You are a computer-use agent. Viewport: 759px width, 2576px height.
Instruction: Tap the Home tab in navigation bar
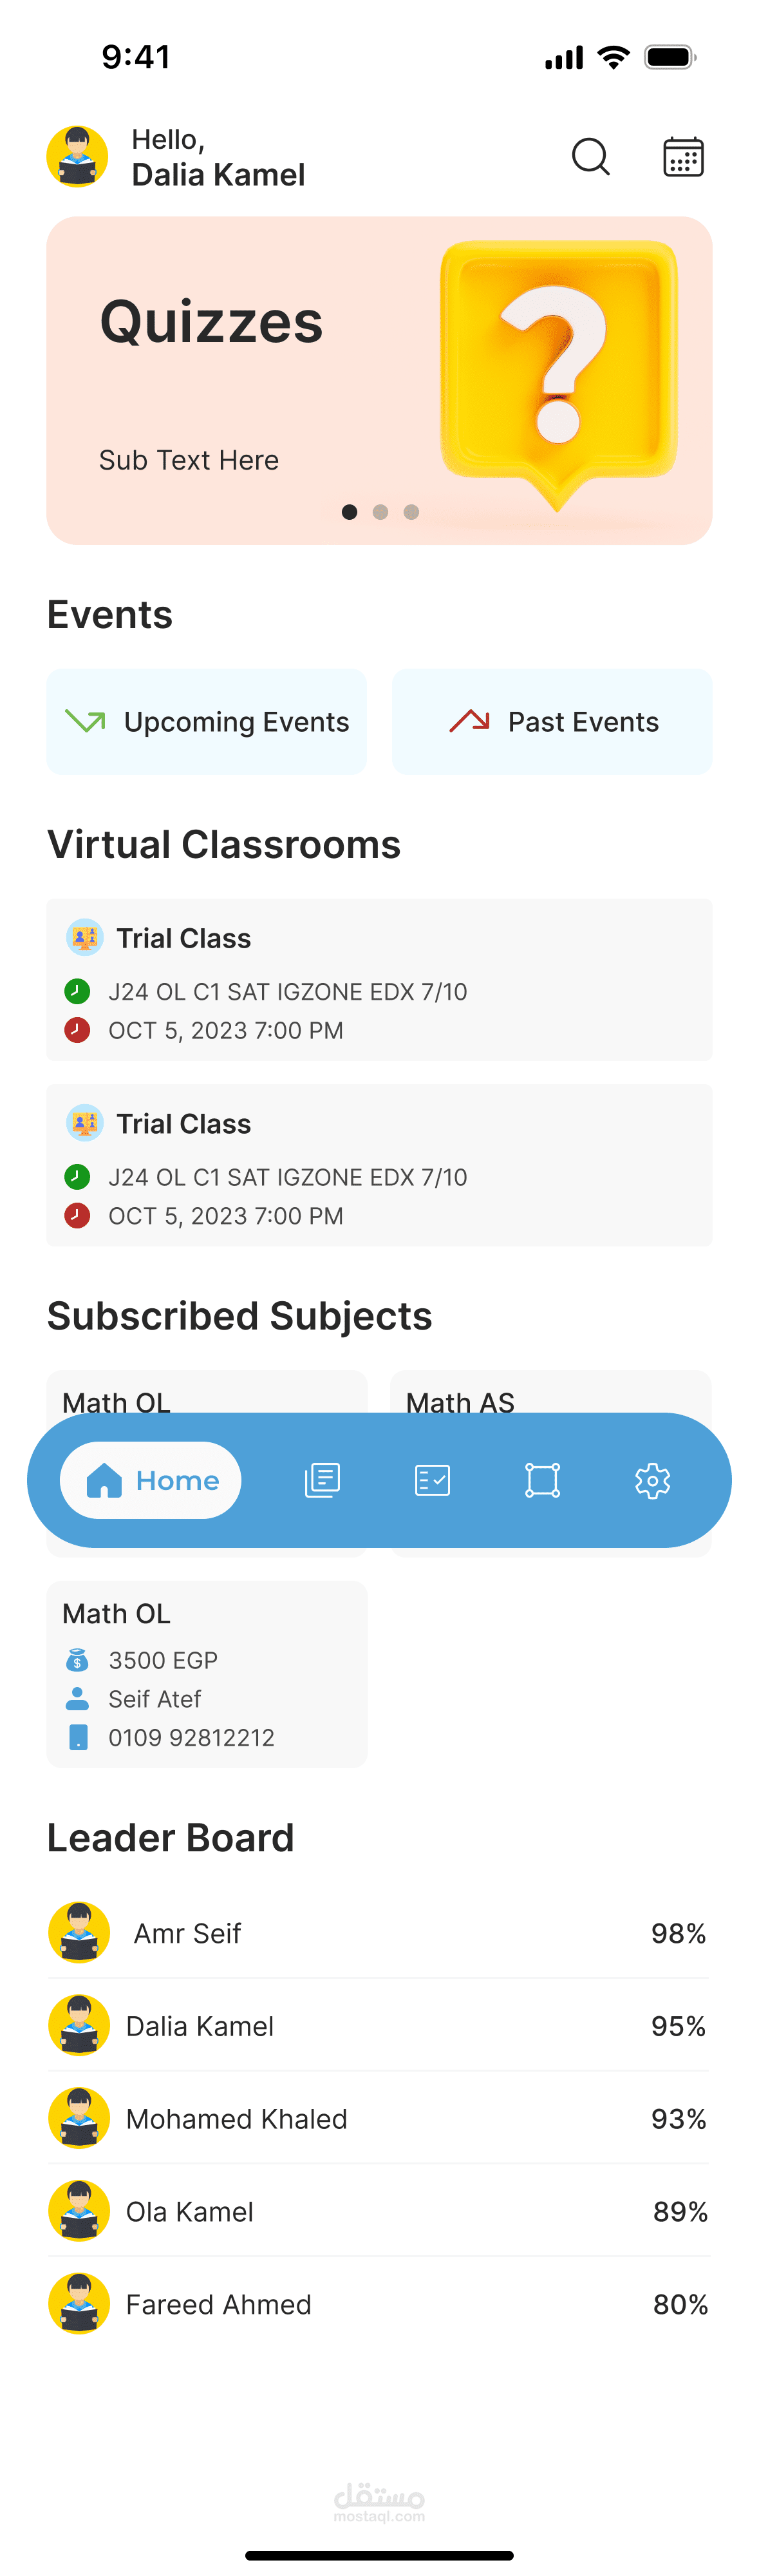151,1480
